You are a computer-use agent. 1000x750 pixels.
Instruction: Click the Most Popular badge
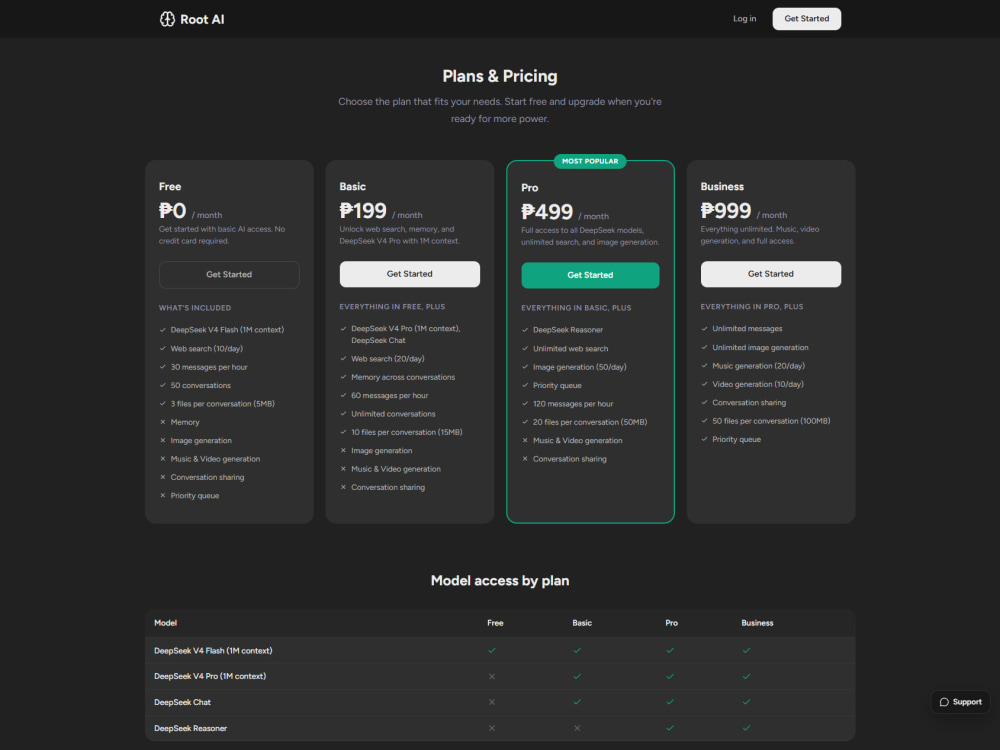(x=590, y=161)
